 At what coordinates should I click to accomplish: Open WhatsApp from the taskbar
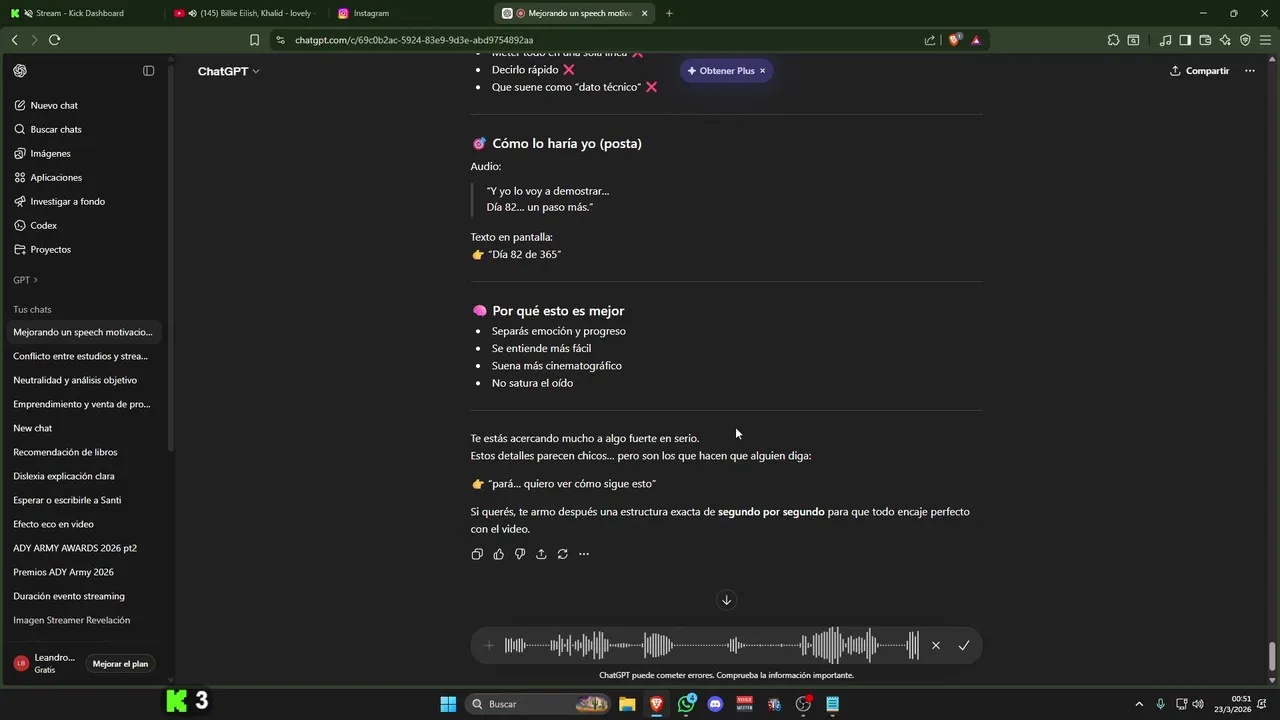[x=686, y=704]
